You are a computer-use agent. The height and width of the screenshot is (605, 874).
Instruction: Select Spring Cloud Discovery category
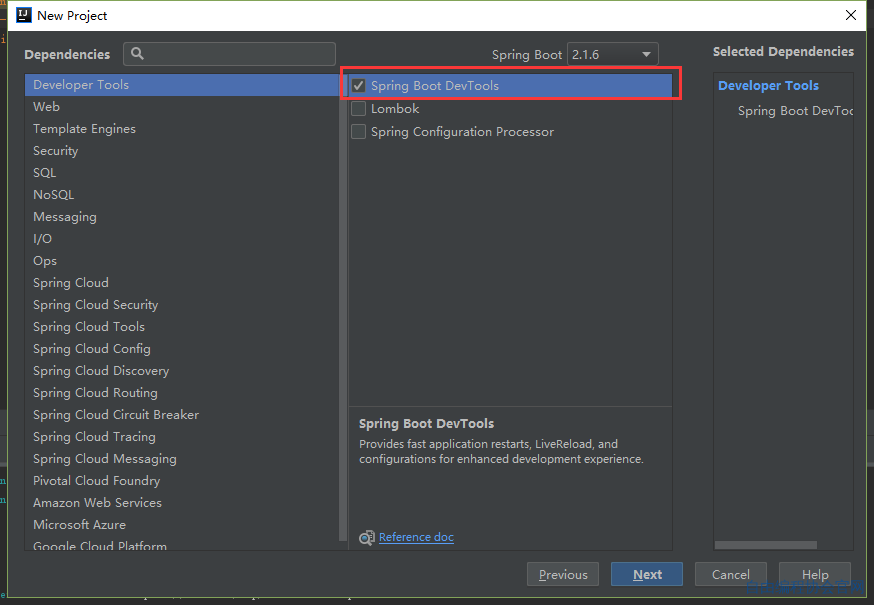pyautogui.click(x=182, y=371)
